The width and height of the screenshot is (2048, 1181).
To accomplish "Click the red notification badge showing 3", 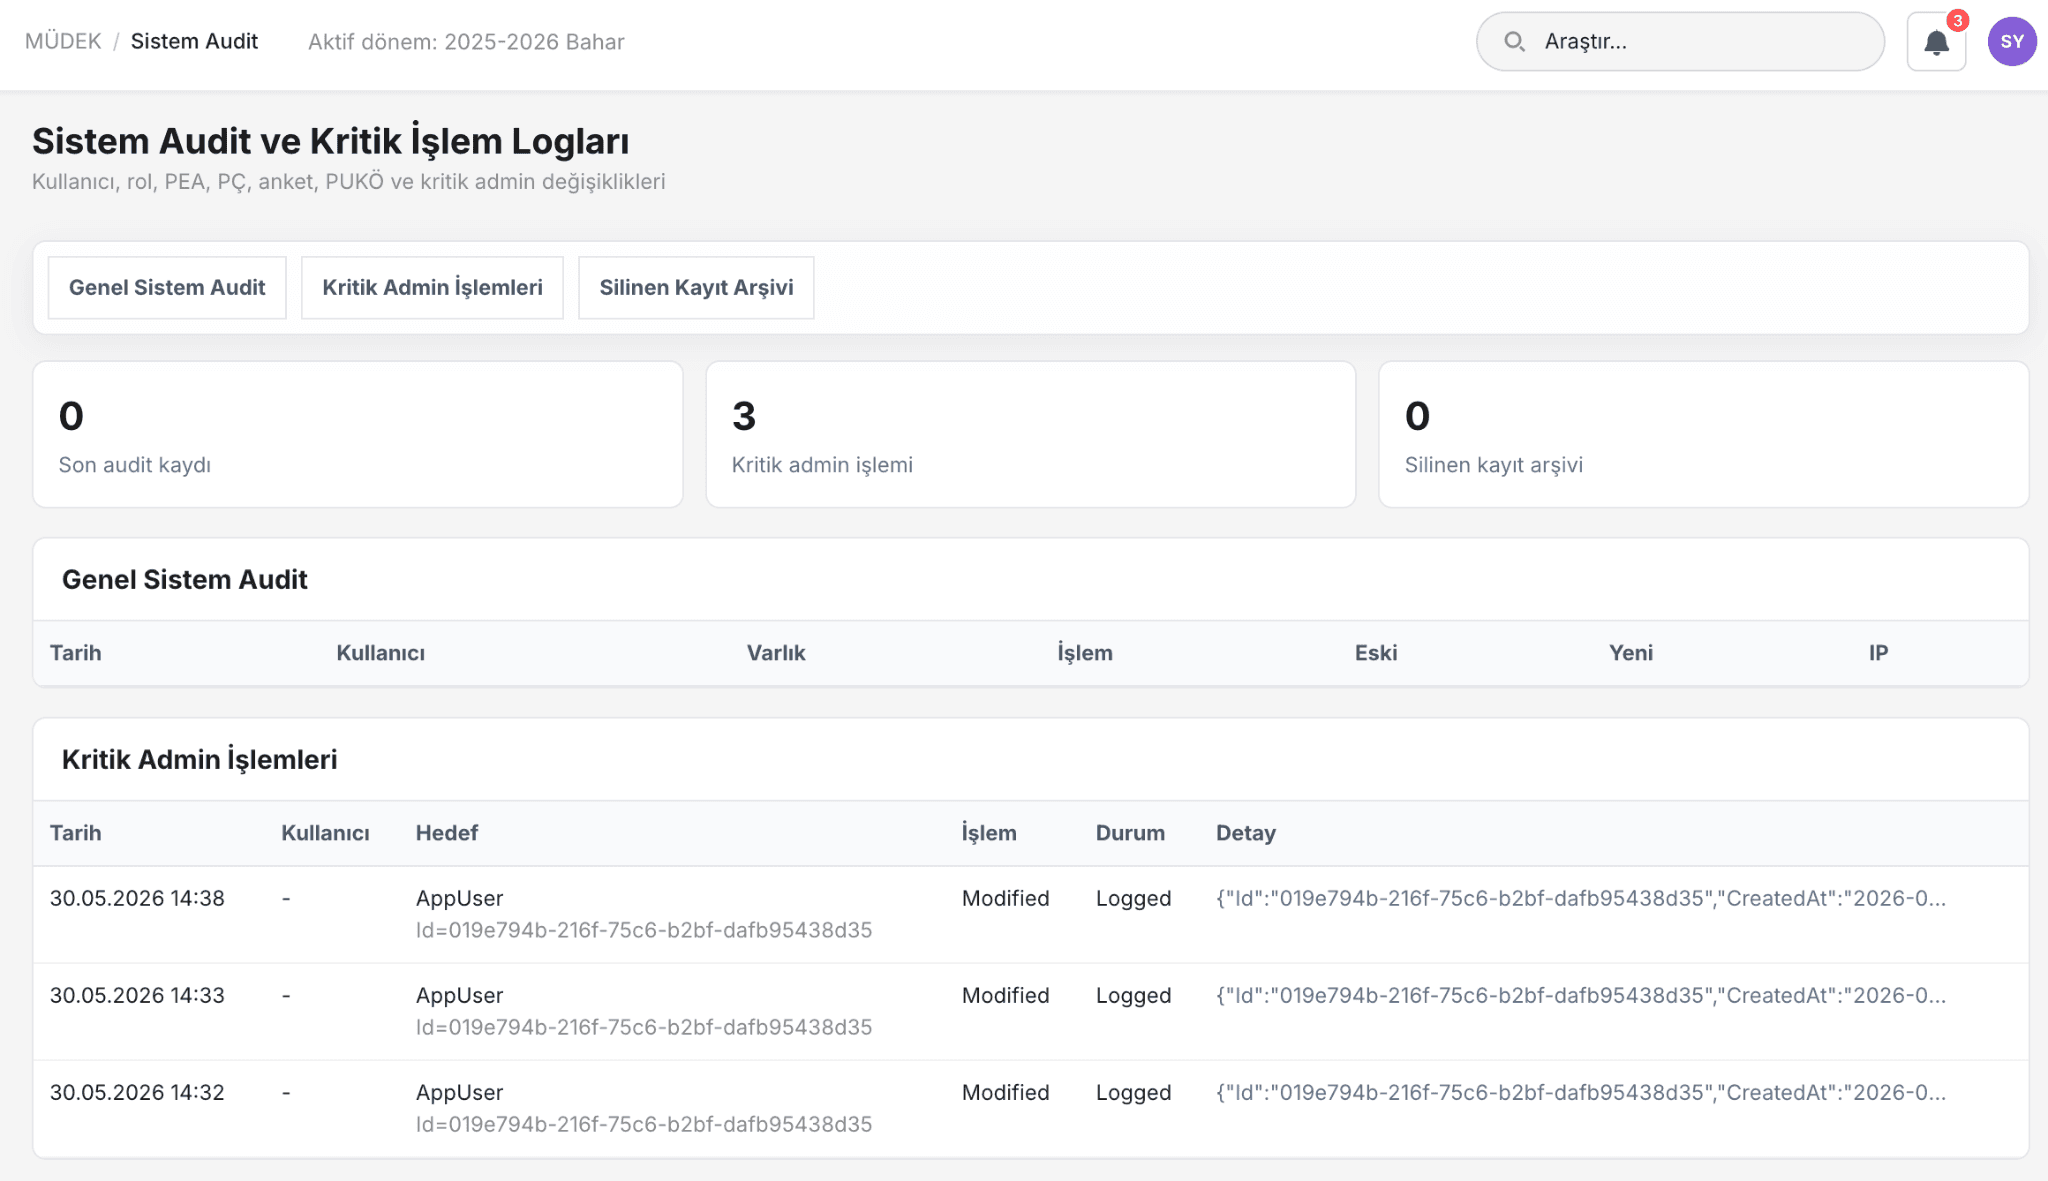I will [1957, 21].
